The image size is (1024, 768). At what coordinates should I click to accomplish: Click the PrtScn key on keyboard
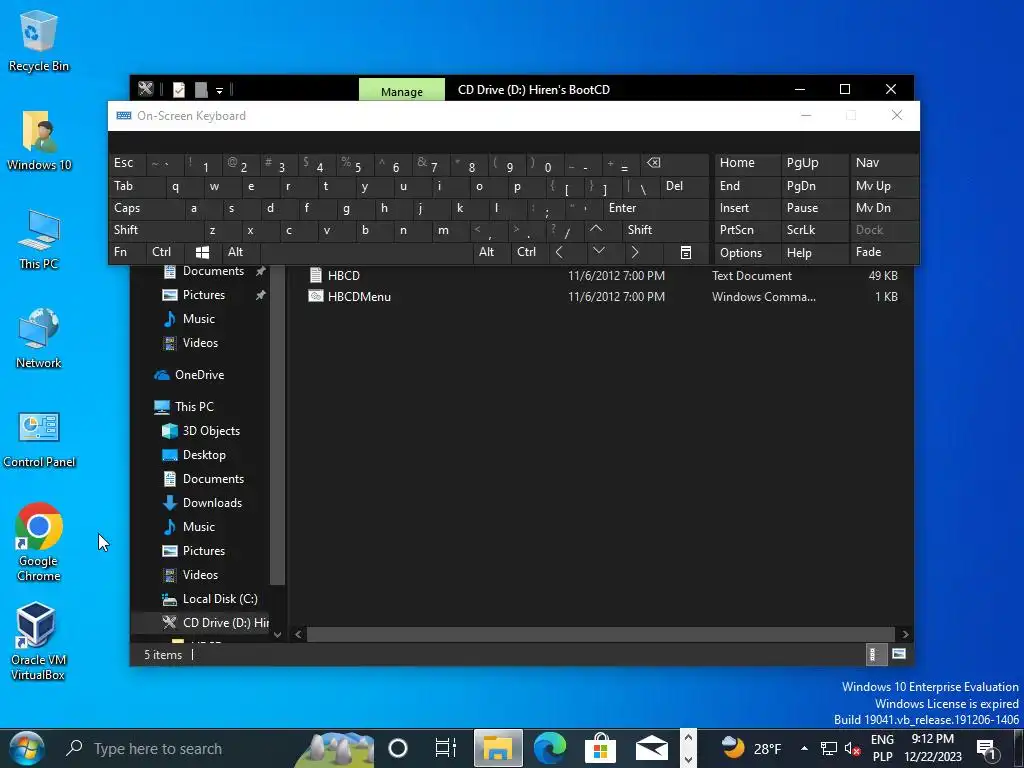coord(746,230)
